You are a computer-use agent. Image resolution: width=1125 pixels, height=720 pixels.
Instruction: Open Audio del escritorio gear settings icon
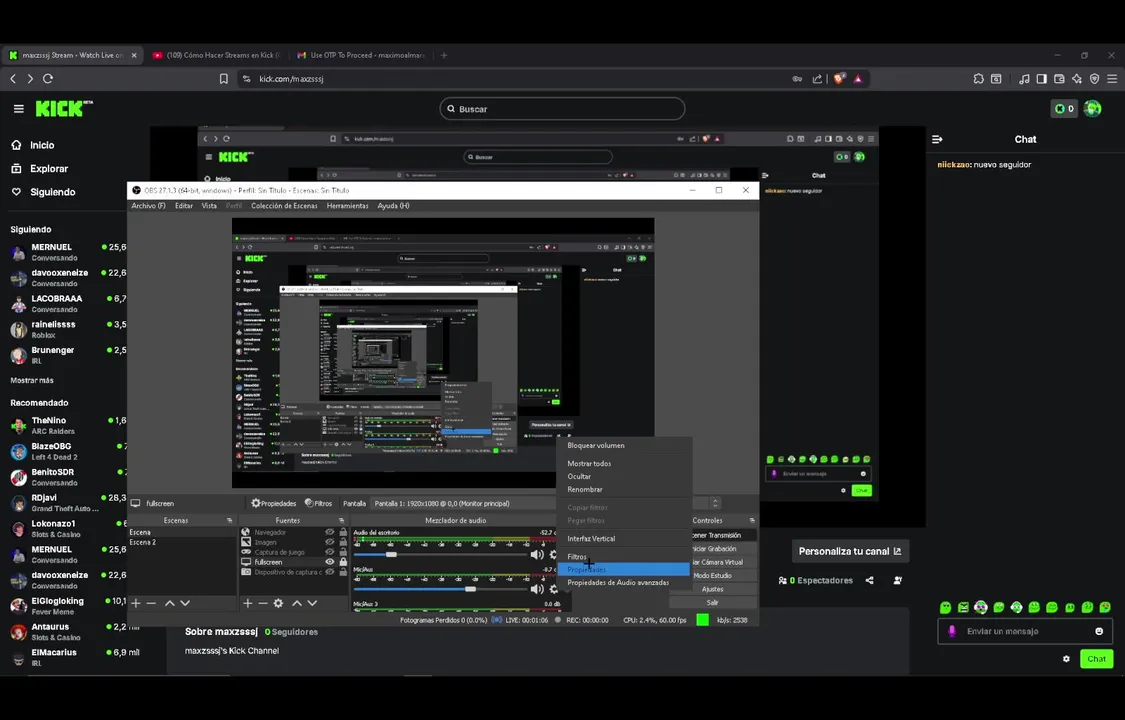[553, 554]
